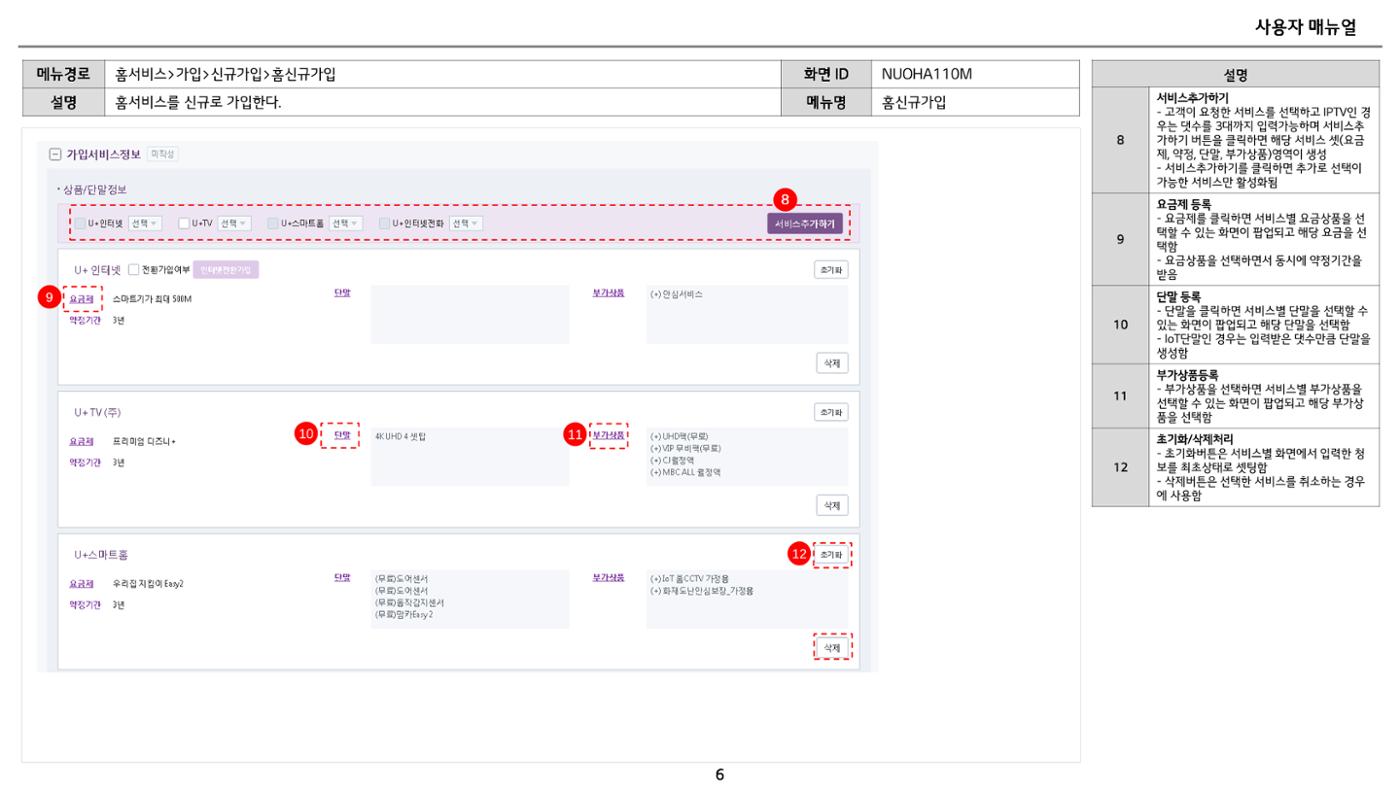Click the (+)화재도난안심보장_가정용 entry
Image resolution: width=1400 pixels, height=788 pixels.
pos(702,591)
